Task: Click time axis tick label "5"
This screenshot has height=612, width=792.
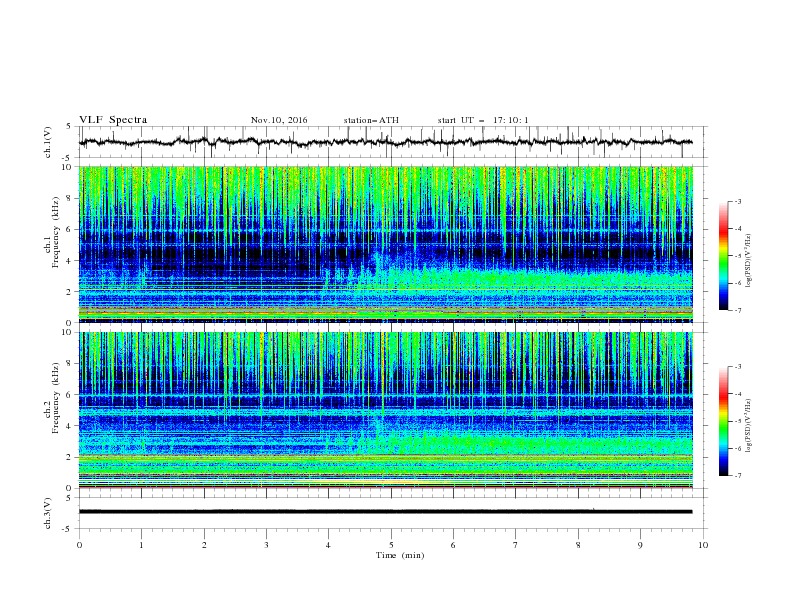Action: click(x=391, y=545)
